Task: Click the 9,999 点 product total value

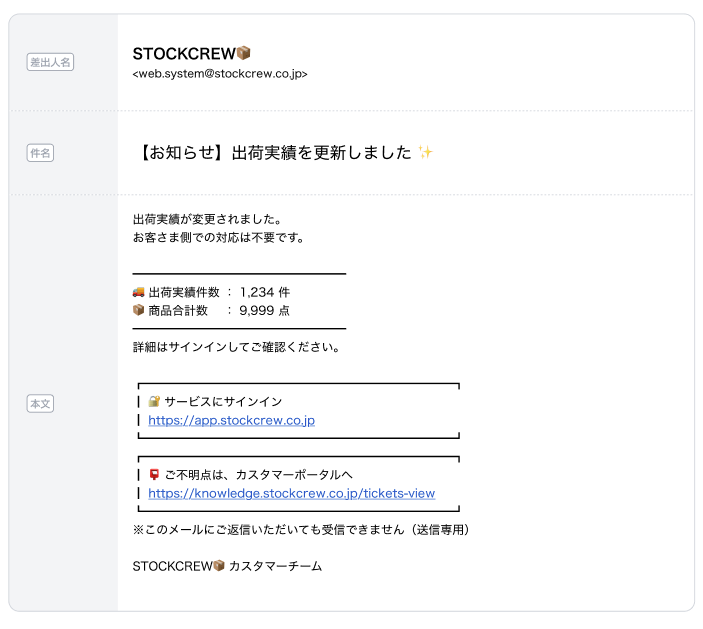Action: 265,311
